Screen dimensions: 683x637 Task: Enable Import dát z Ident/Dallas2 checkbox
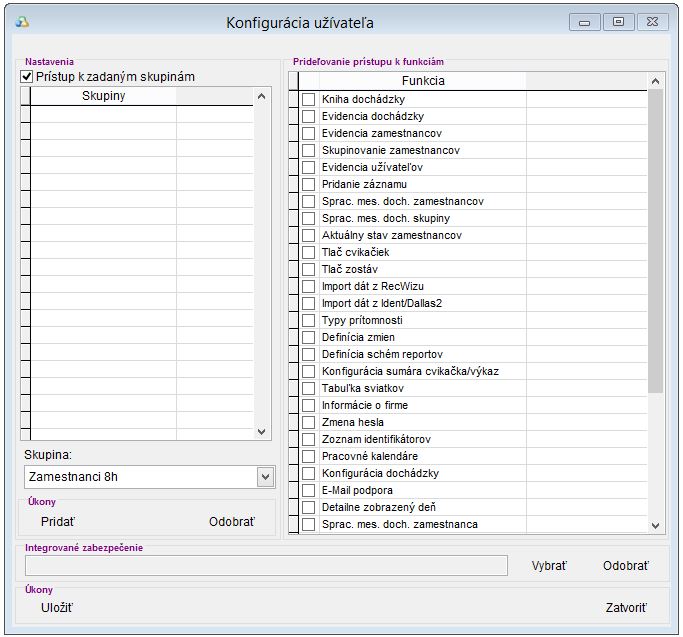[x=308, y=303]
